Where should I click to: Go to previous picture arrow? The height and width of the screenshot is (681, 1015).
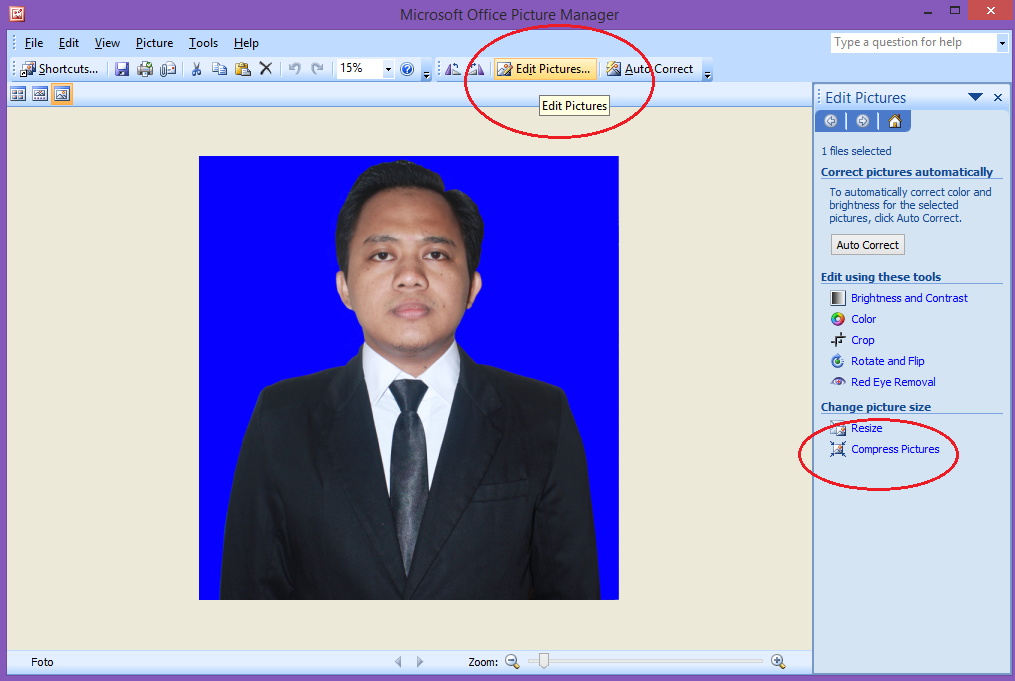(x=398, y=662)
